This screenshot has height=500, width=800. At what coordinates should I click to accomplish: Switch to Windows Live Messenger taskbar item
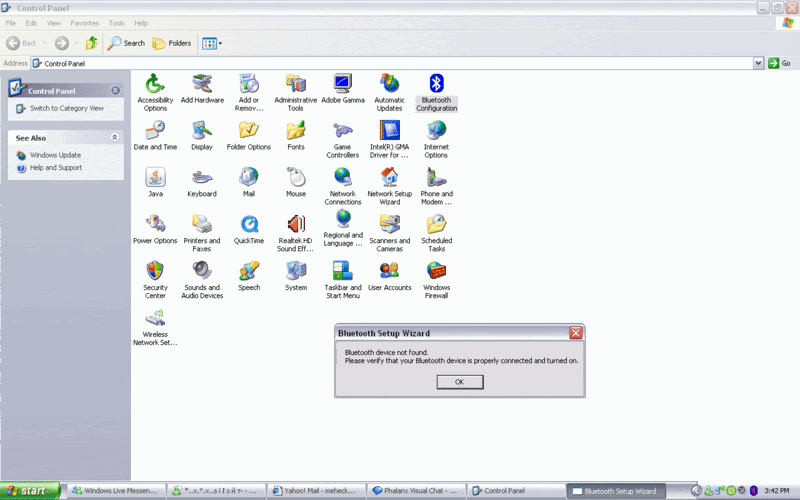(x=117, y=491)
